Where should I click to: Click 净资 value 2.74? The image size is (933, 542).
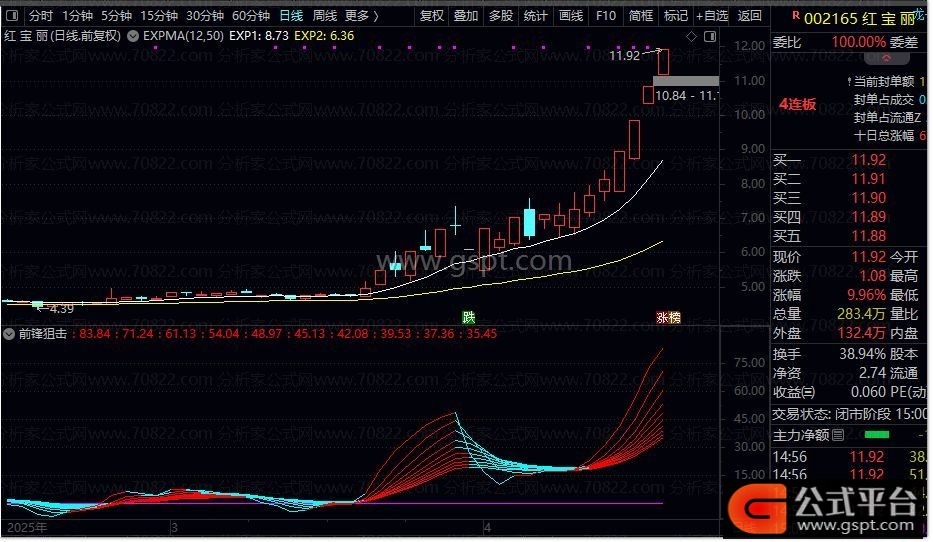pos(872,374)
